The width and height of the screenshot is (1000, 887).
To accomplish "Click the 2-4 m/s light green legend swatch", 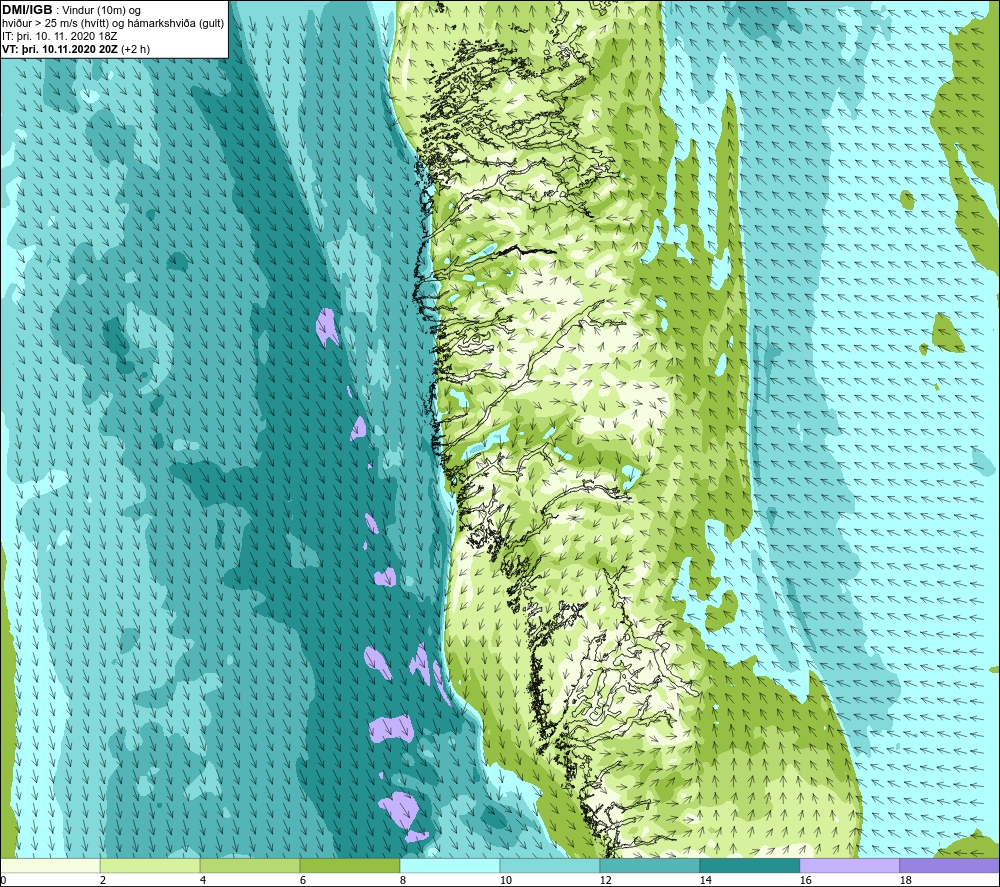I will click(150, 866).
